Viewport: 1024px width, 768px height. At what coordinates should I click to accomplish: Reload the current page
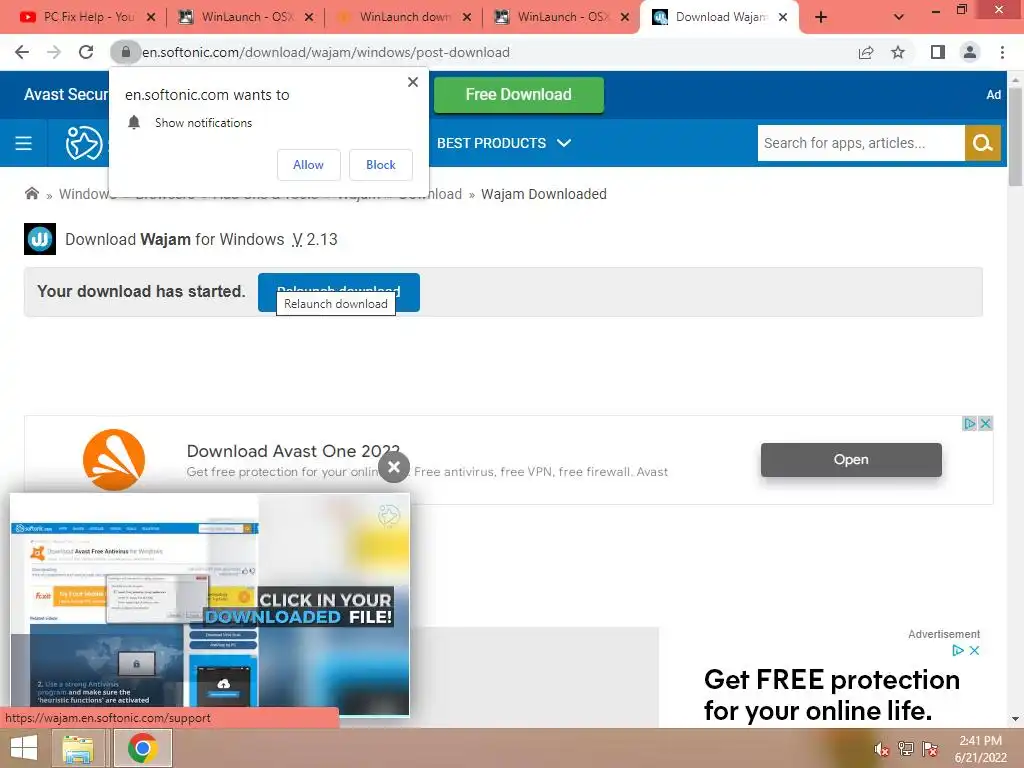tap(86, 52)
